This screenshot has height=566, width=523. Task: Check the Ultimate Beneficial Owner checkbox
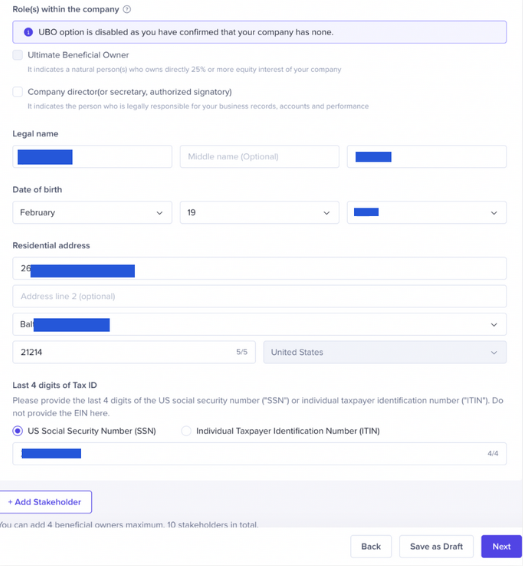18,55
